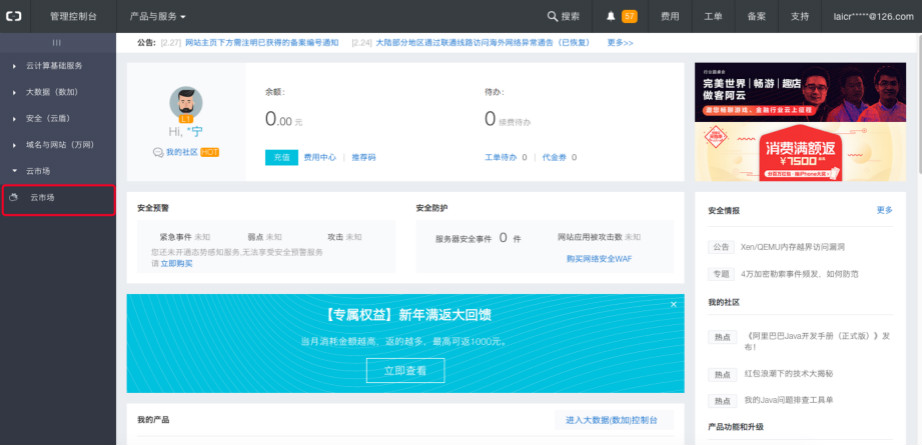This screenshot has height=445, width=922.
Task: Select the 云市场 sub-item in sidebar
Action: point(58,200)
